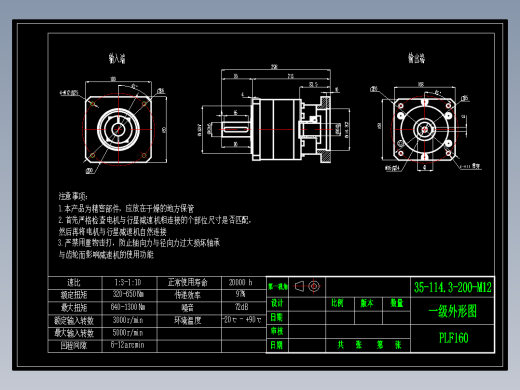Click the 额定扭矩 table cell
This screenshot has width=520, height=390.
(74, 295)
